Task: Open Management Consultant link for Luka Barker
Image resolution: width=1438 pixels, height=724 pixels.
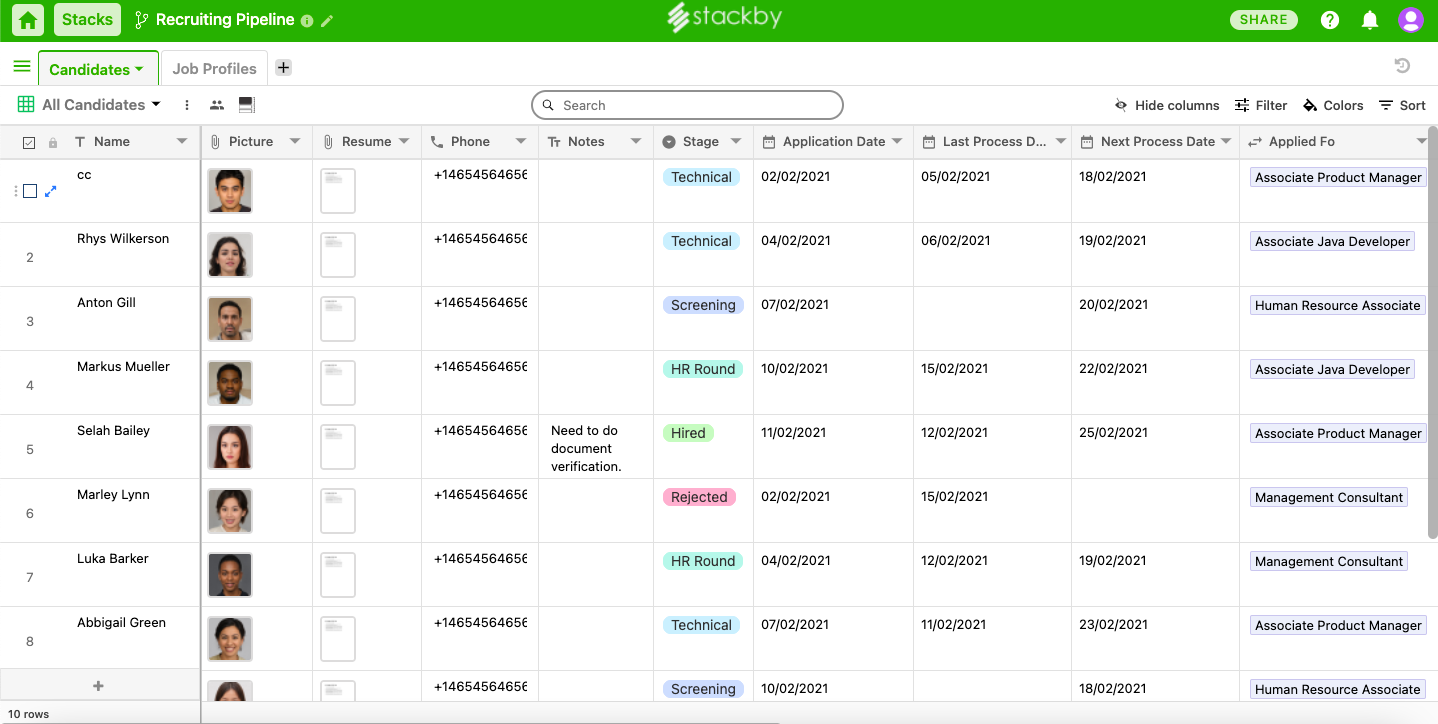Action: 1329,561
